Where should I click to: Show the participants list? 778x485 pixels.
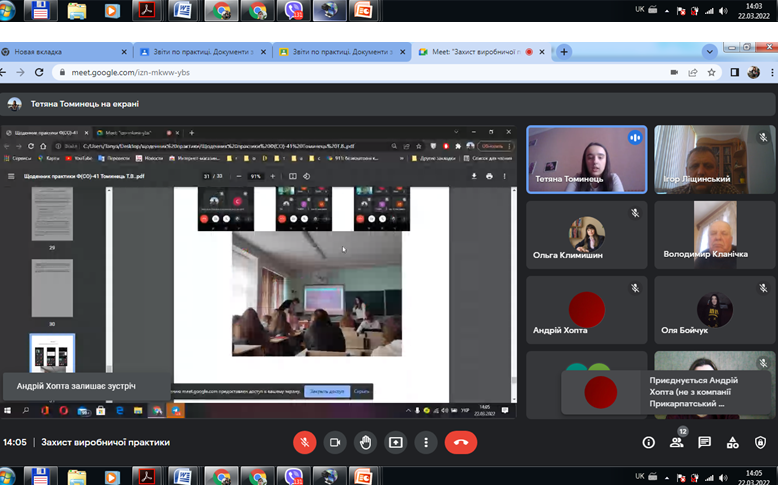coord(676,442)
